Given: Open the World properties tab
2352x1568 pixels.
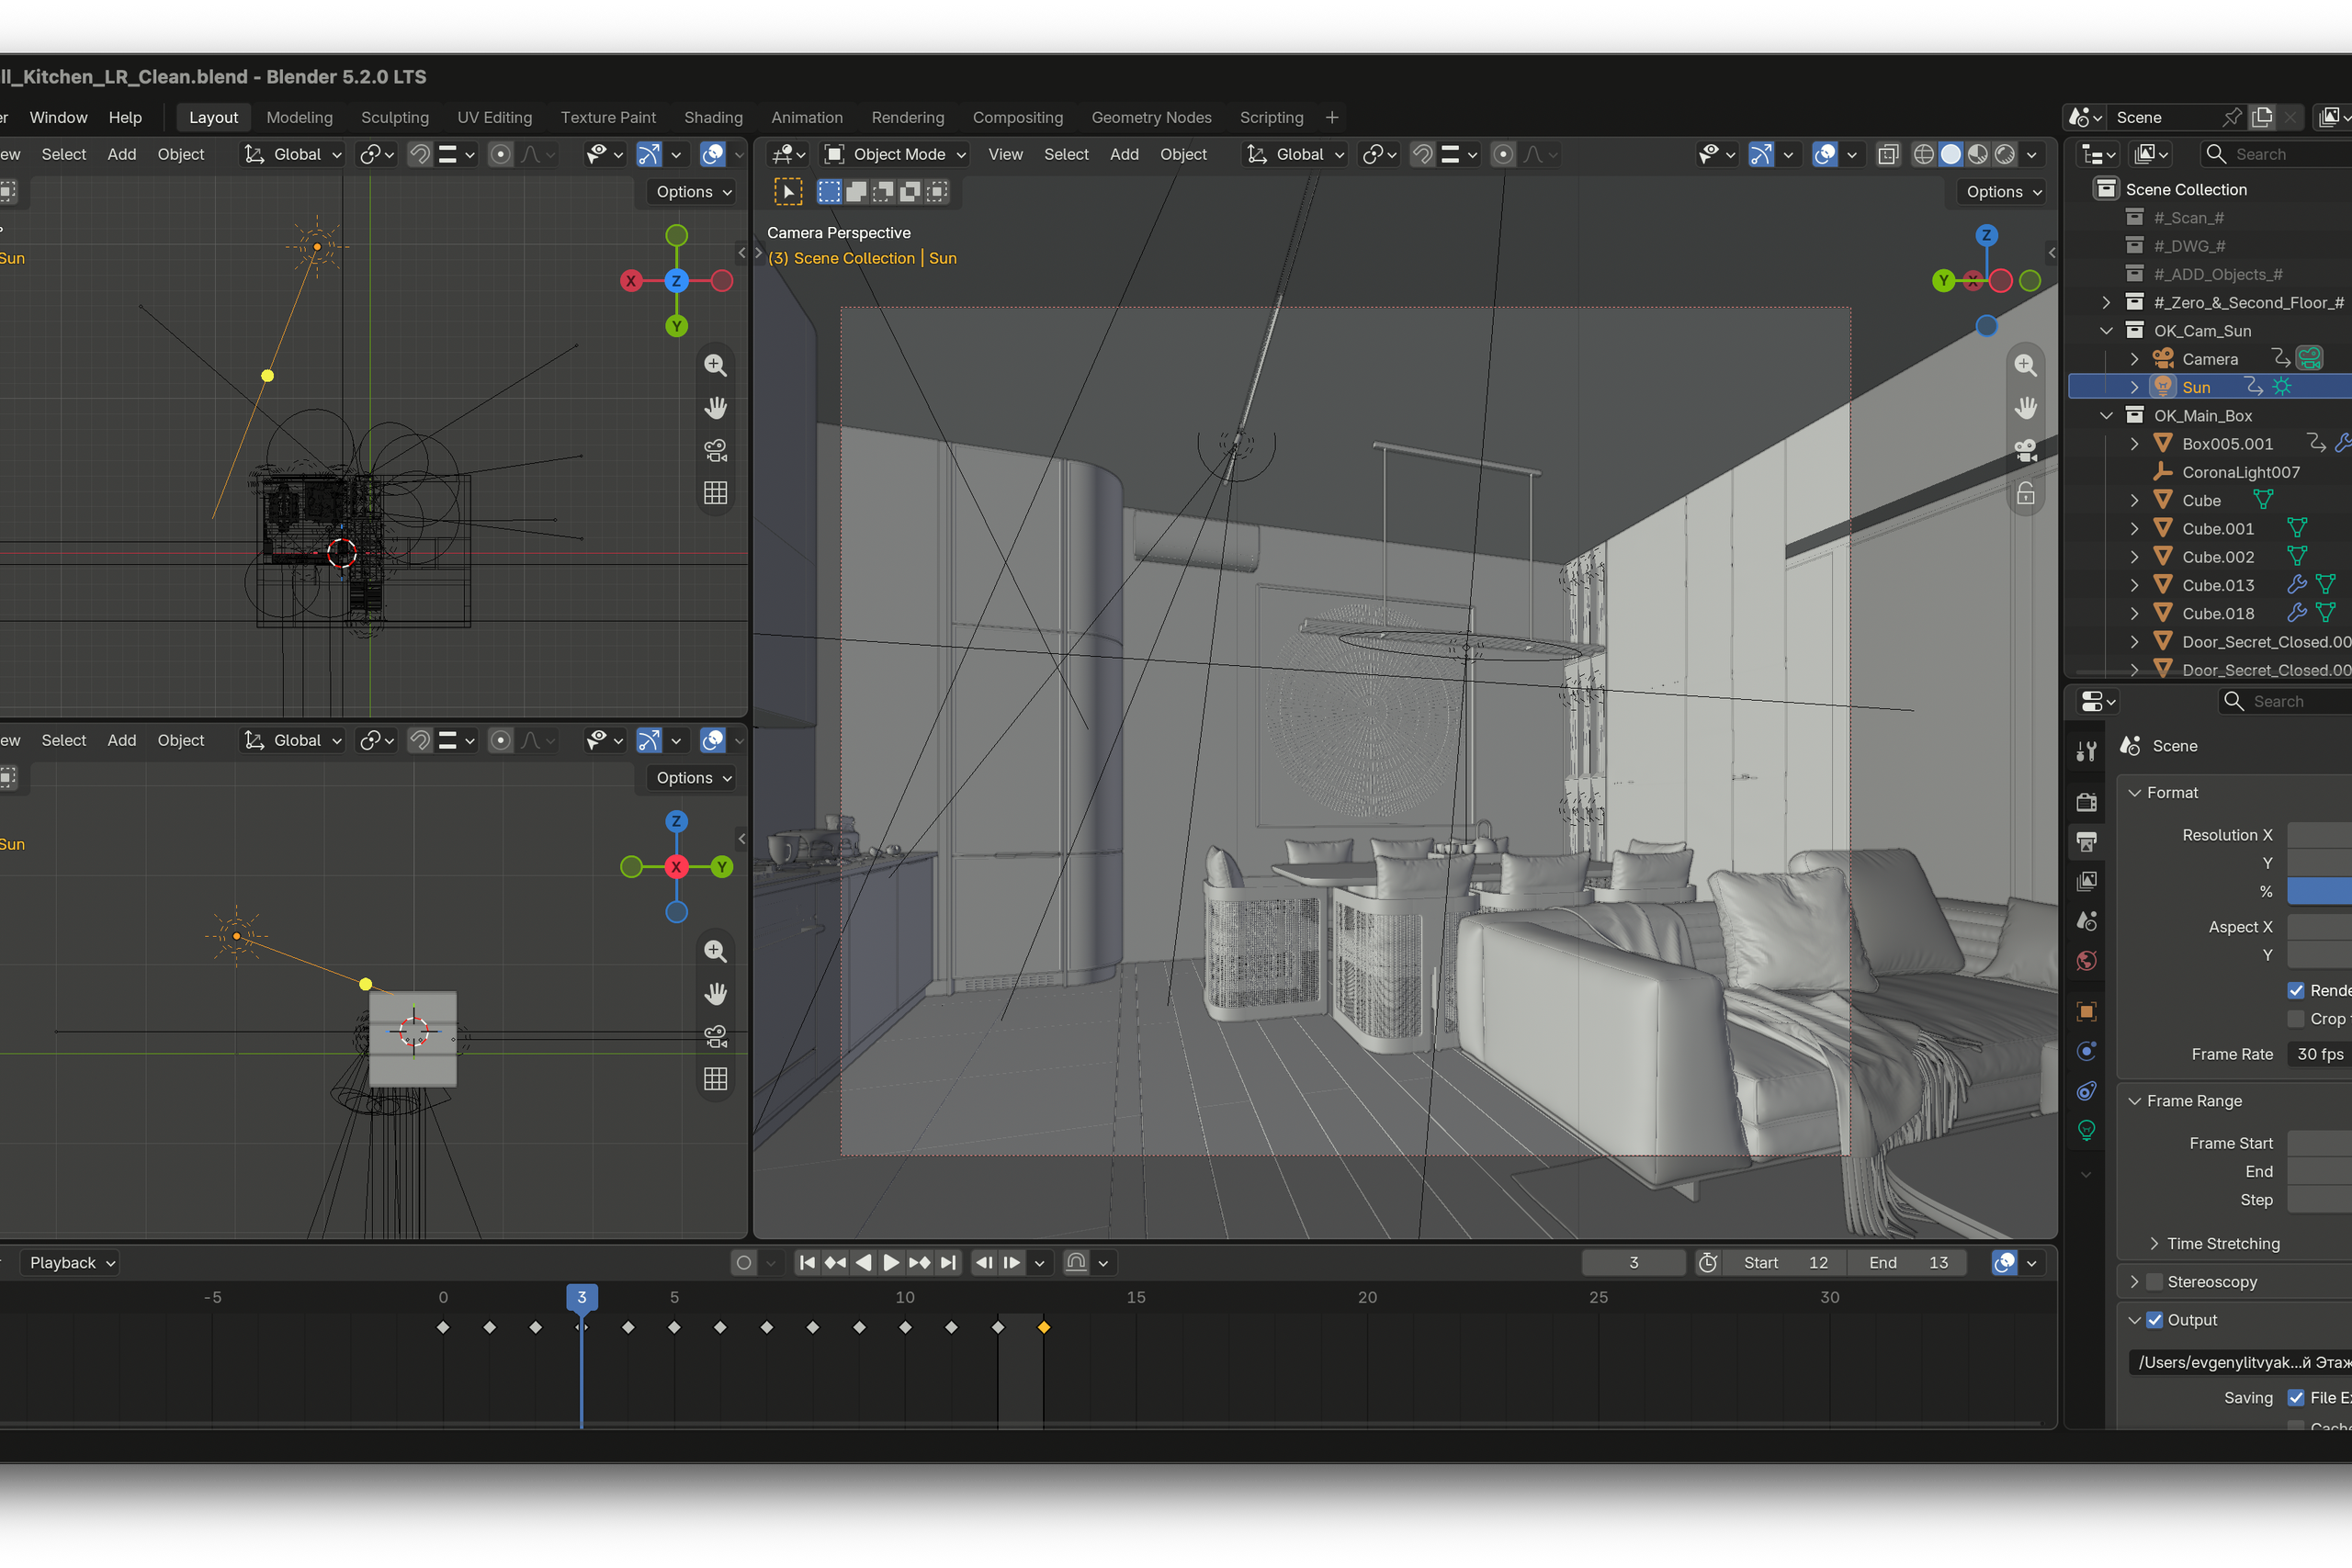Looking at the screenshot, I should 2086,961.
